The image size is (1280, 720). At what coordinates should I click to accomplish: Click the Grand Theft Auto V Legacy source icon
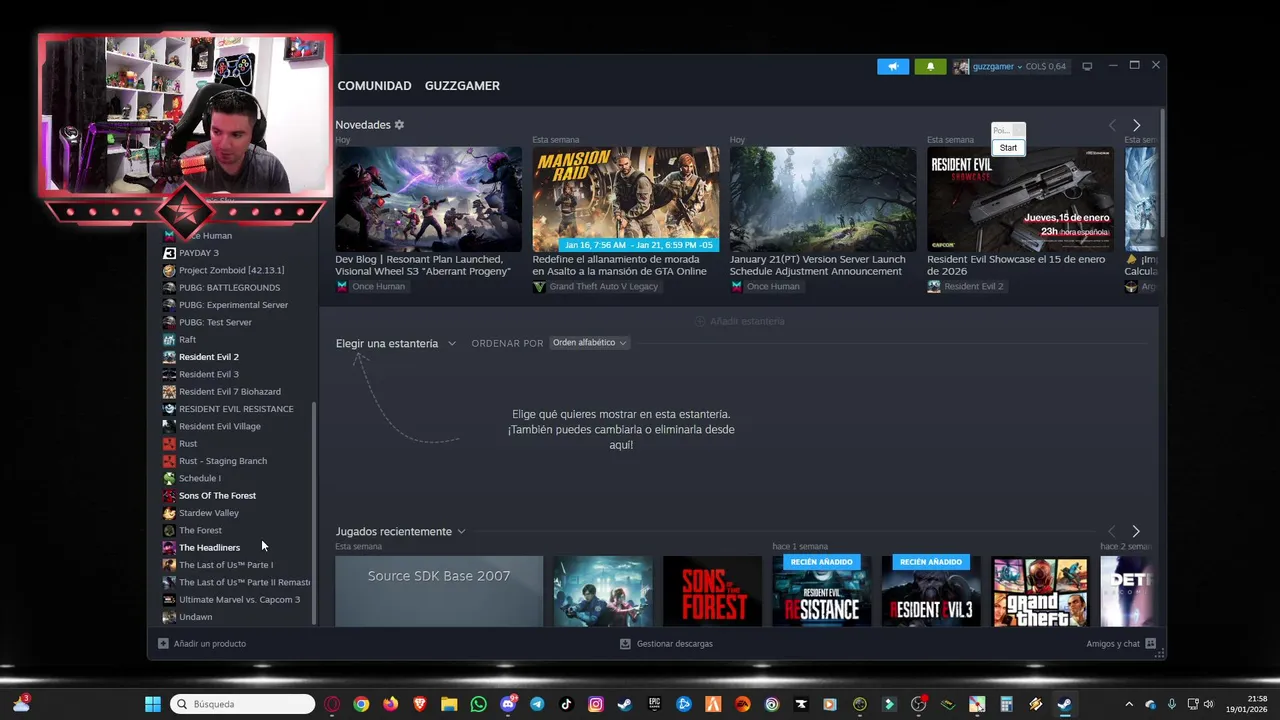pos(539,286)
